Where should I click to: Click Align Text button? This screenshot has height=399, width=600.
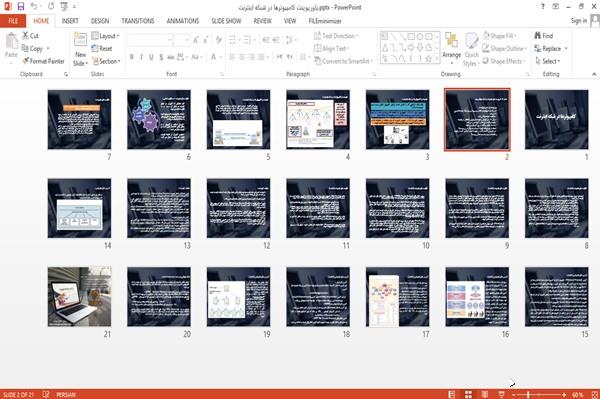pyautogui.click(x=332, y=49)
